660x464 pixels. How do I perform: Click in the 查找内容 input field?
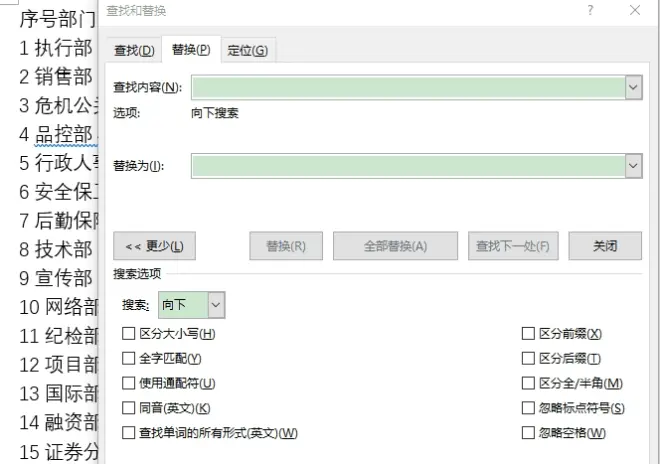click(x=408, y=88)
